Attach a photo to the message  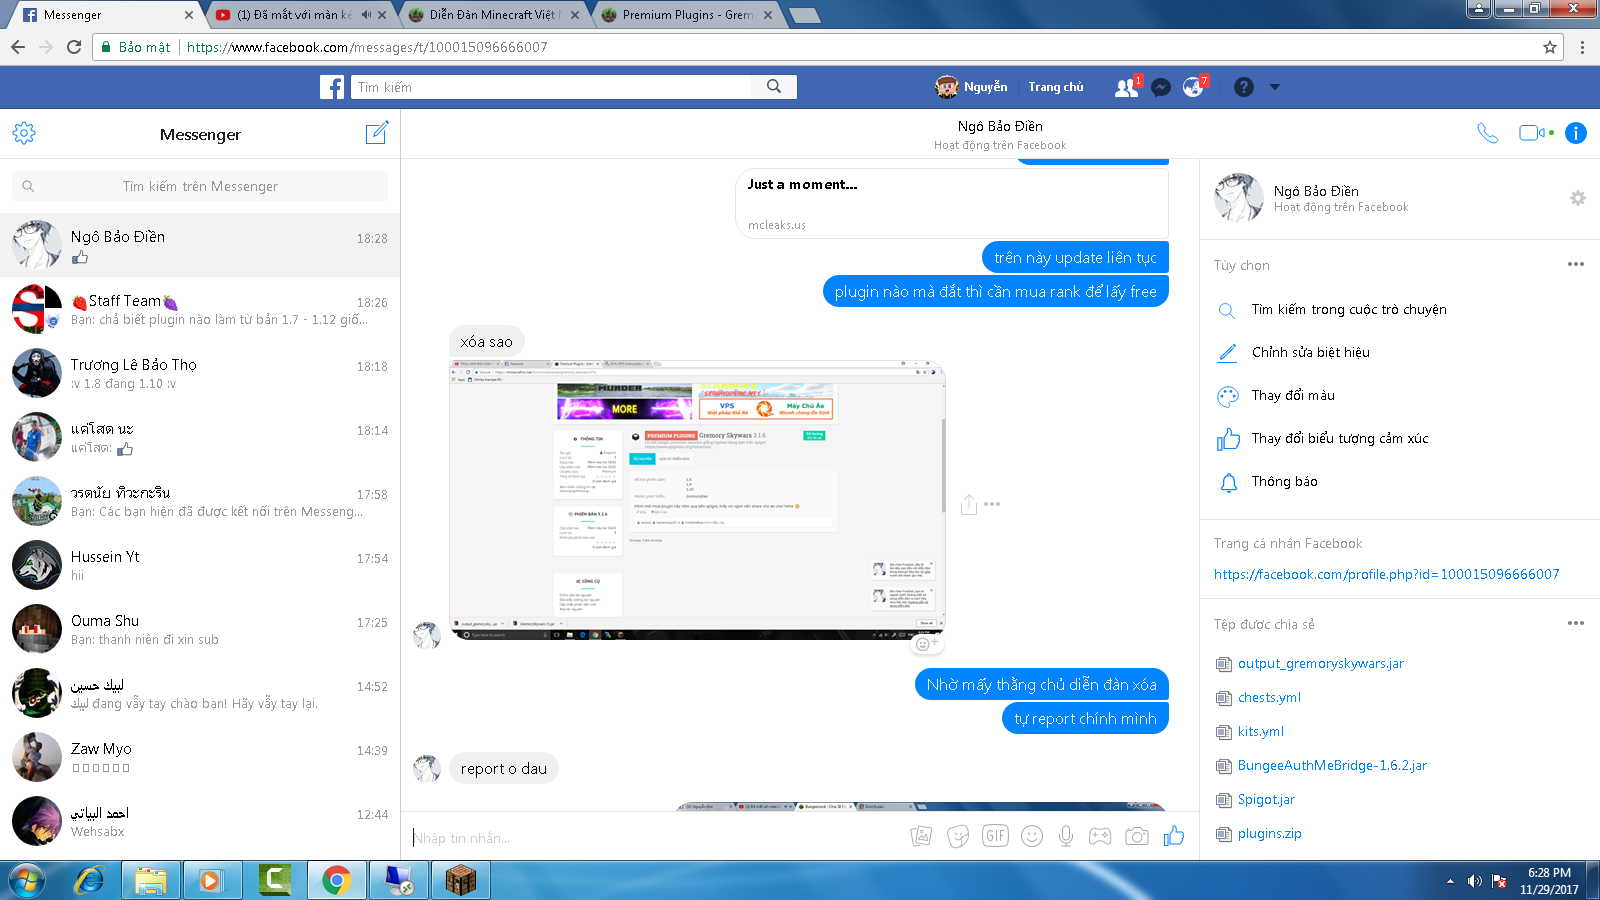[x=921, y=836]
